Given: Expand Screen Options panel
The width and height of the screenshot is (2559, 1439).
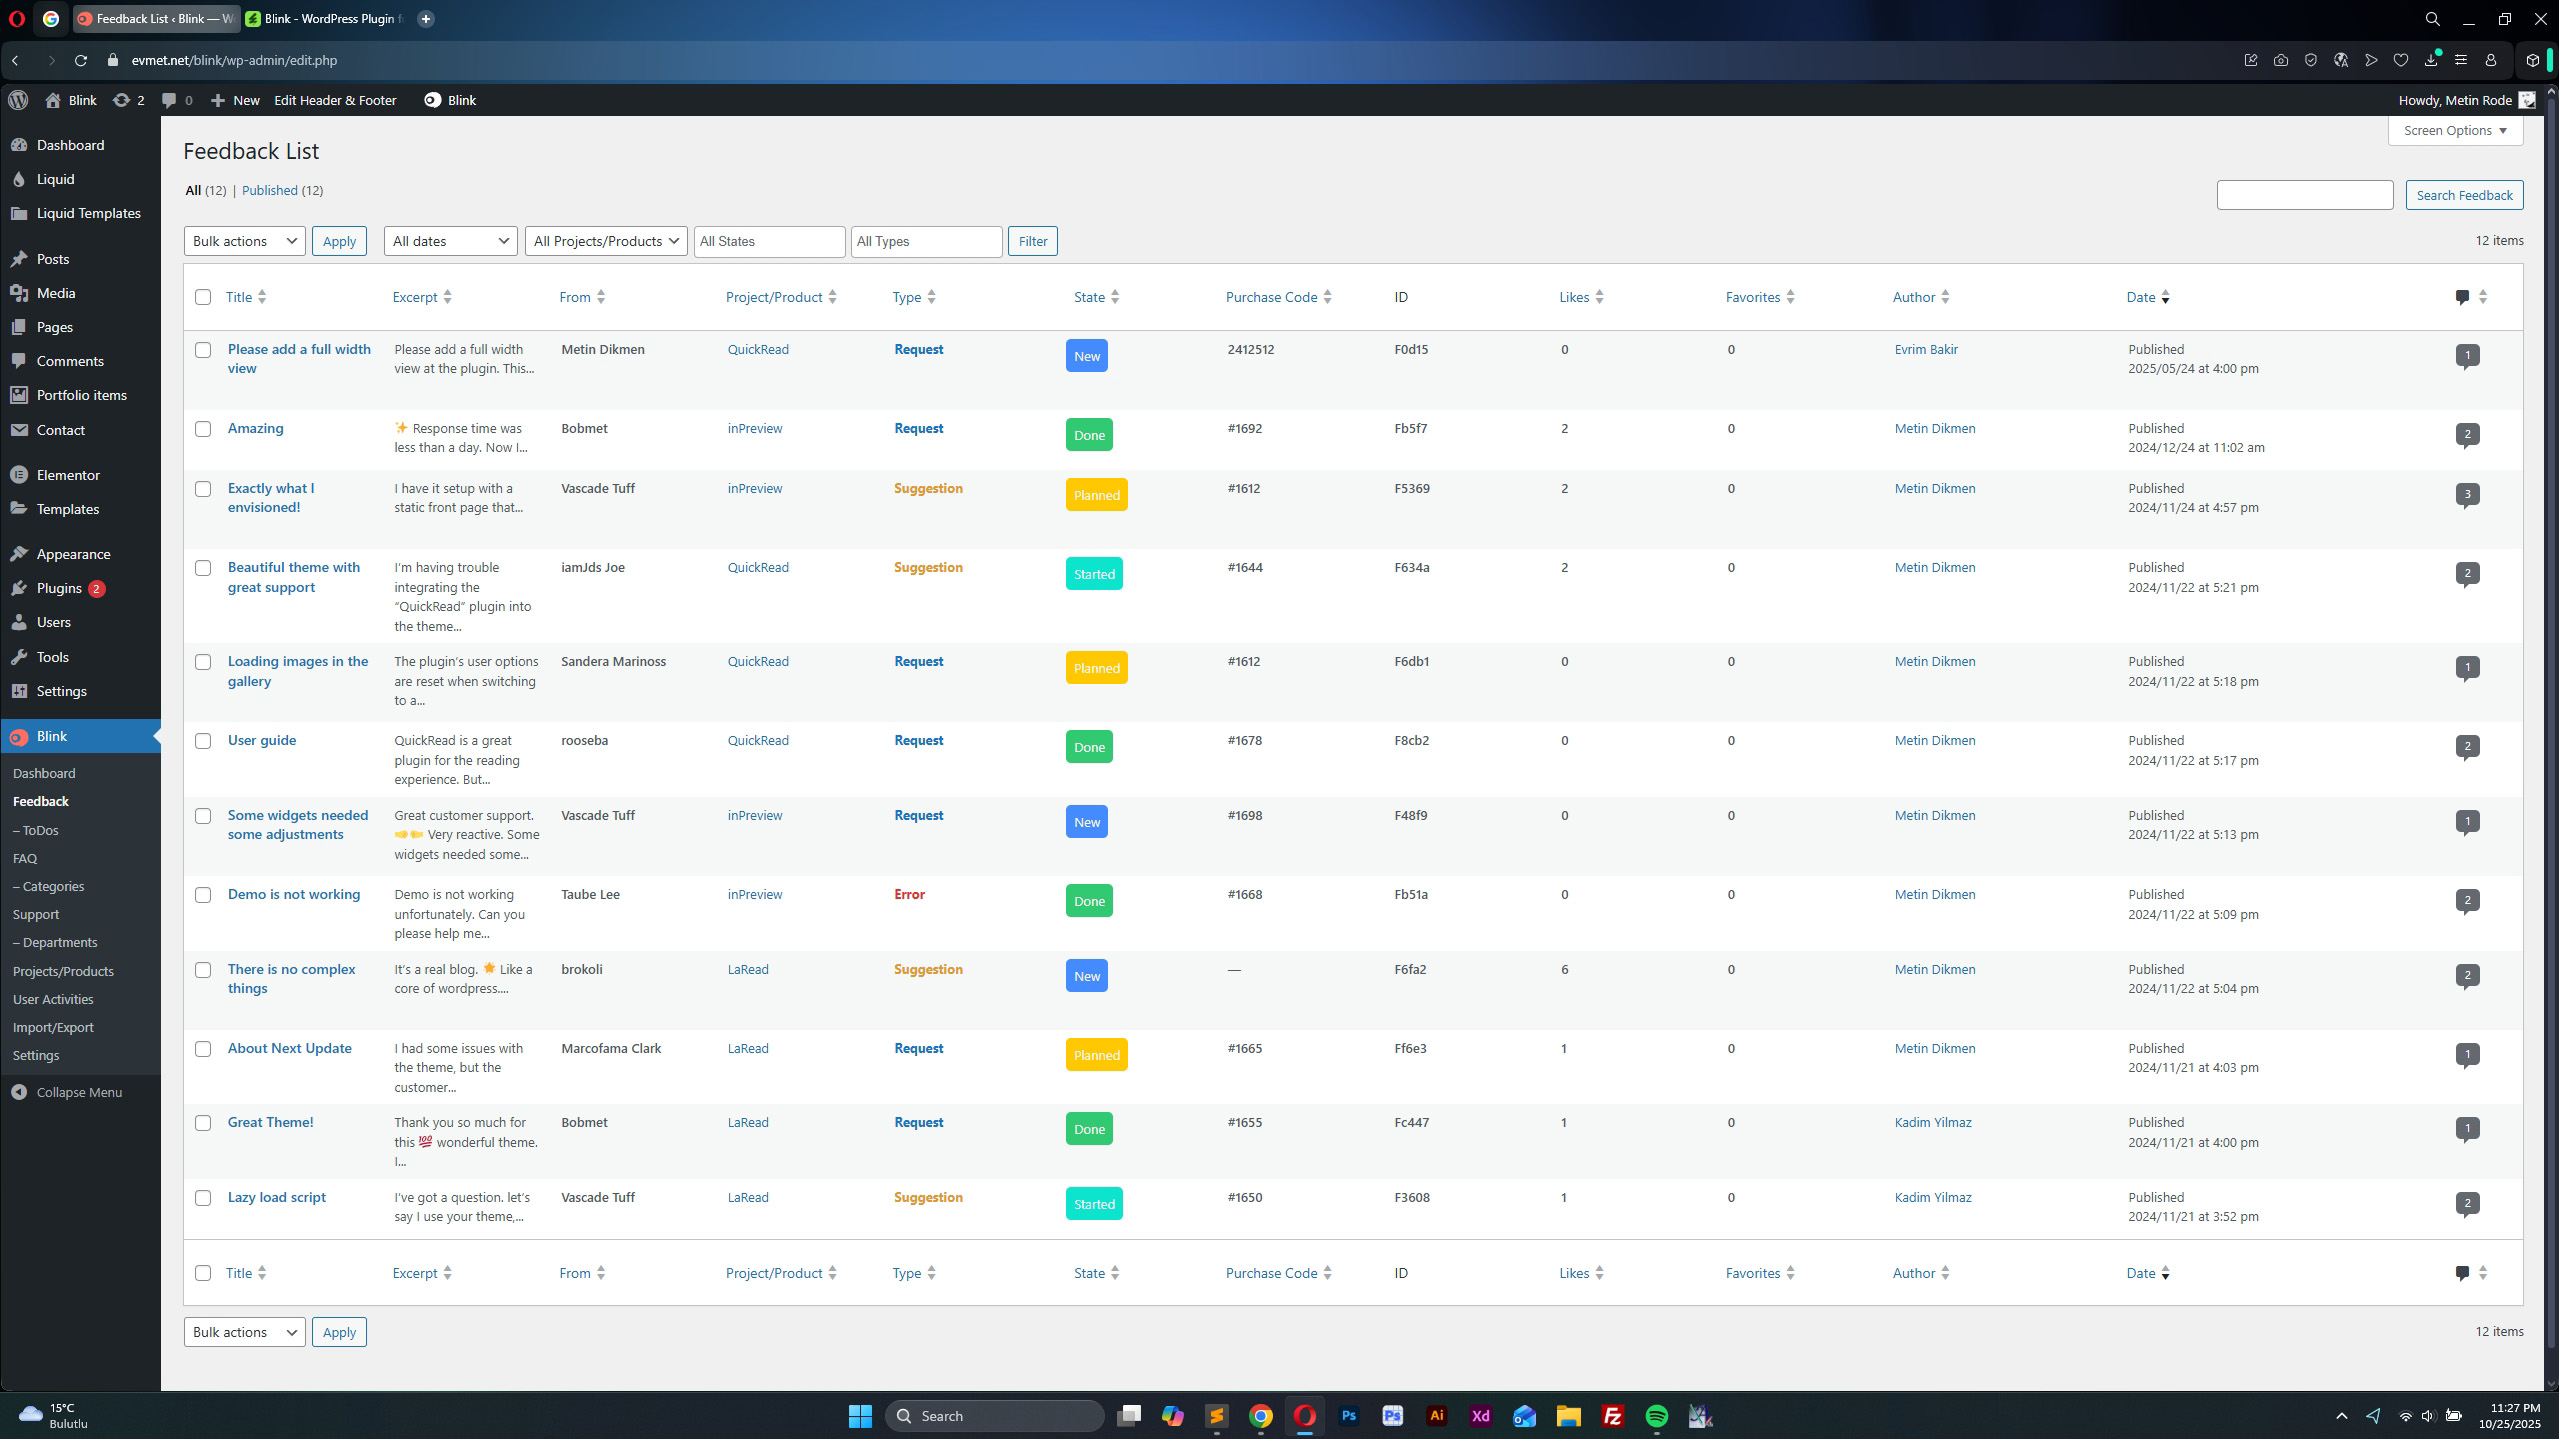Looking at the screenshot, I should point(2454,131).
